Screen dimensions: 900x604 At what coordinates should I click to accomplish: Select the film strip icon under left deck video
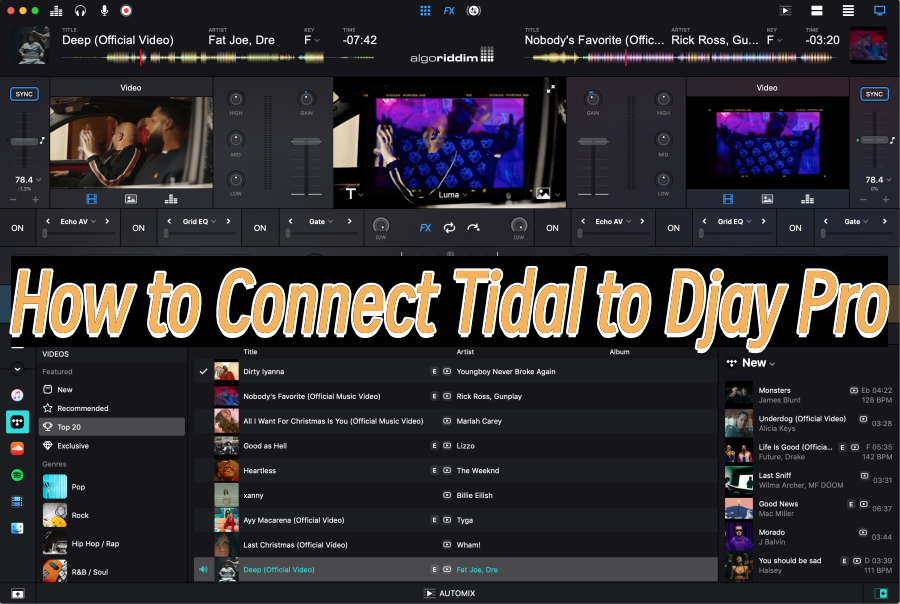point(91,199)
